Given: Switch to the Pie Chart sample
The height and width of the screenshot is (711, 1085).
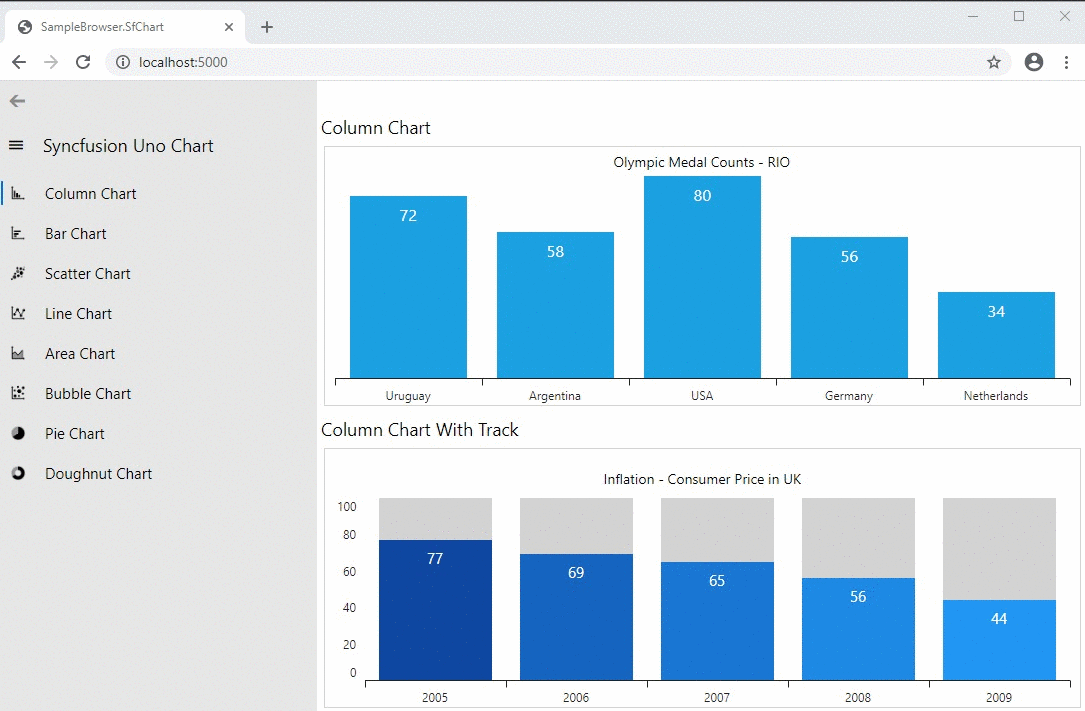Looking at the screenshot, I should pos(74,434).
